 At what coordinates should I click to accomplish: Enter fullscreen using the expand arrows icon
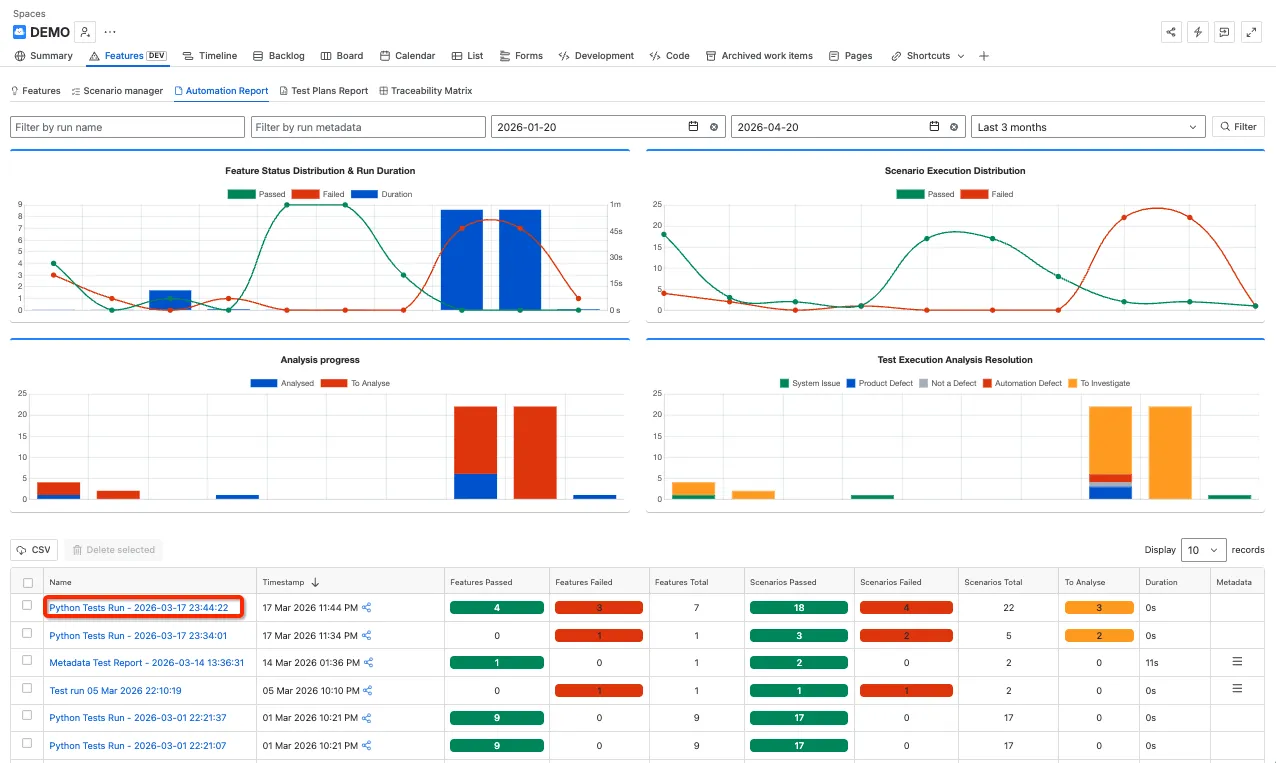[x=1251, y=32]
